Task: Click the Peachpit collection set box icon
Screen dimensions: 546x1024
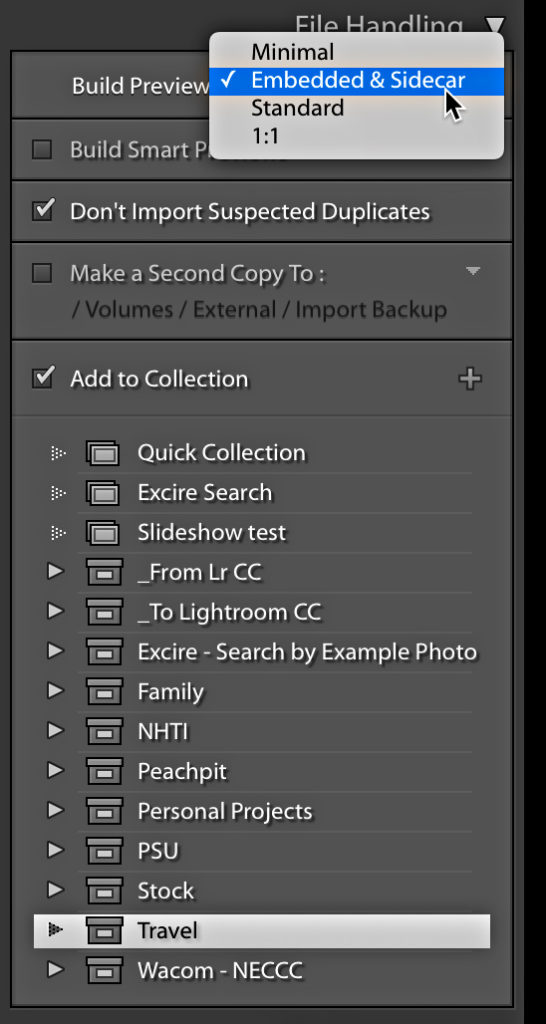Action: 104,771
